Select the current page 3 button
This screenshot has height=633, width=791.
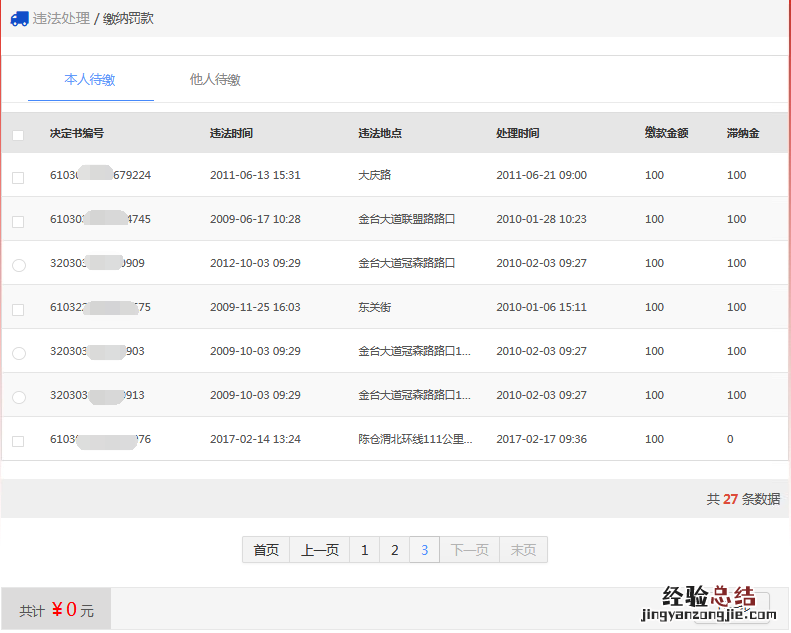(x=425, y=550)
